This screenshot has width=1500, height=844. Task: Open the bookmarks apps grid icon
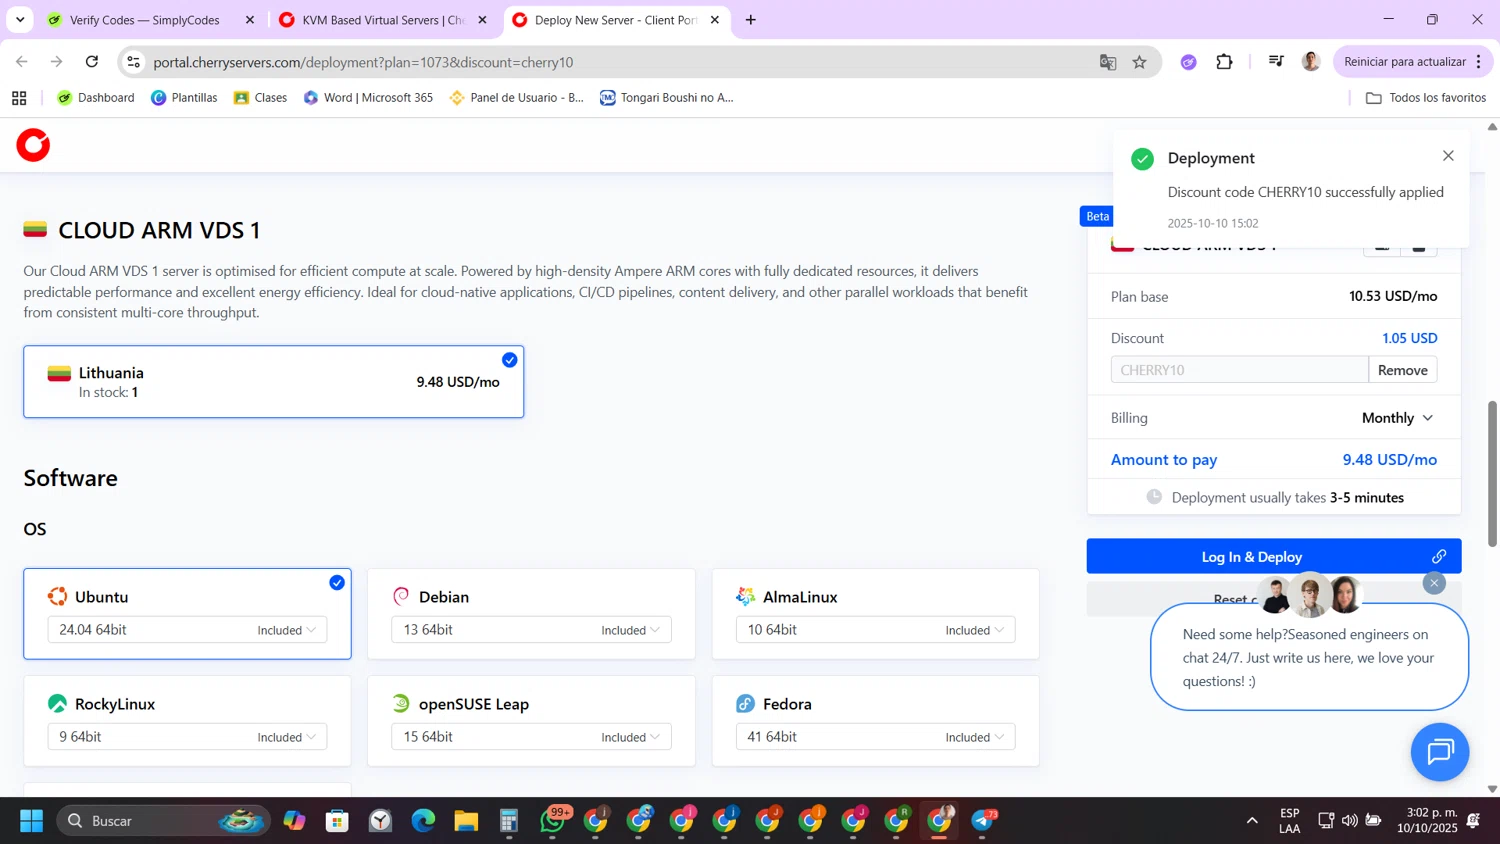[x=19, y=98]
